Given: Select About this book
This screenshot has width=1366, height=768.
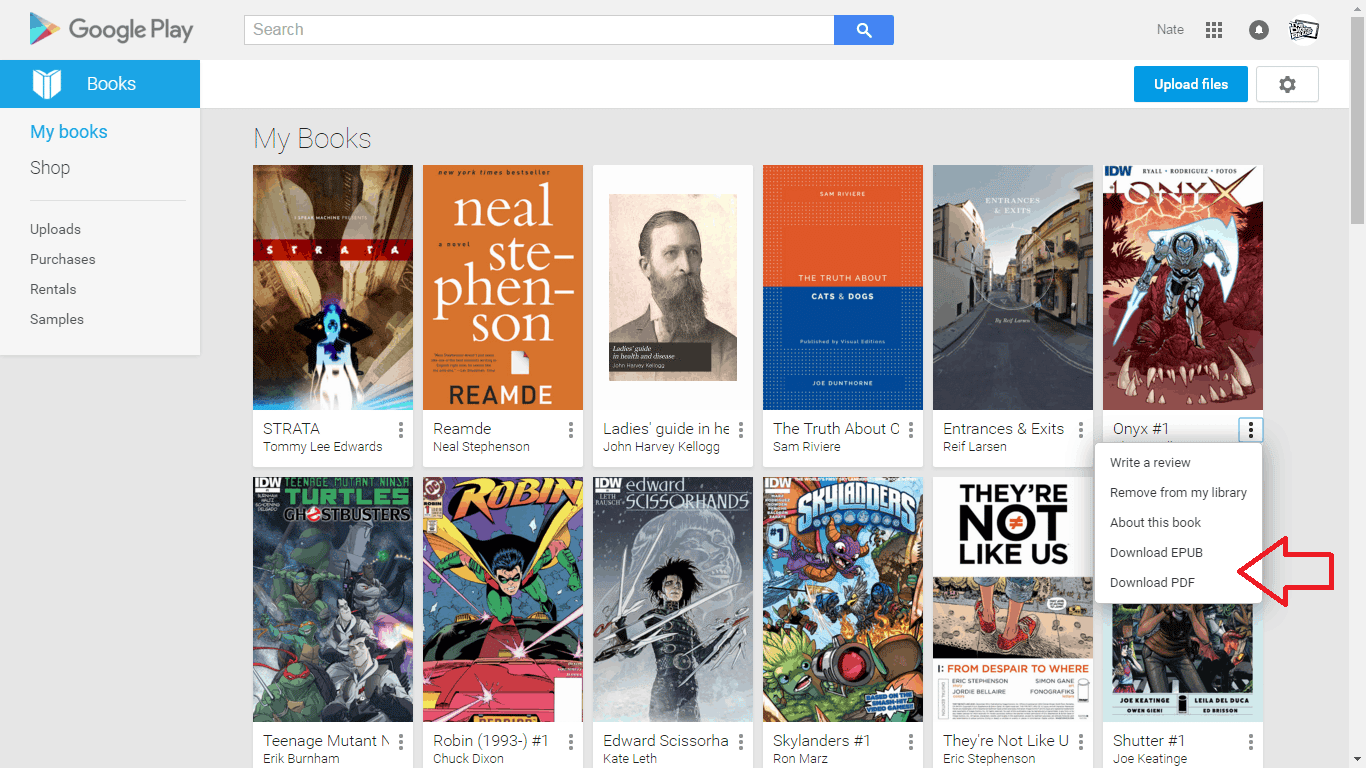Looking at the screenshot, I should 1179,523.
